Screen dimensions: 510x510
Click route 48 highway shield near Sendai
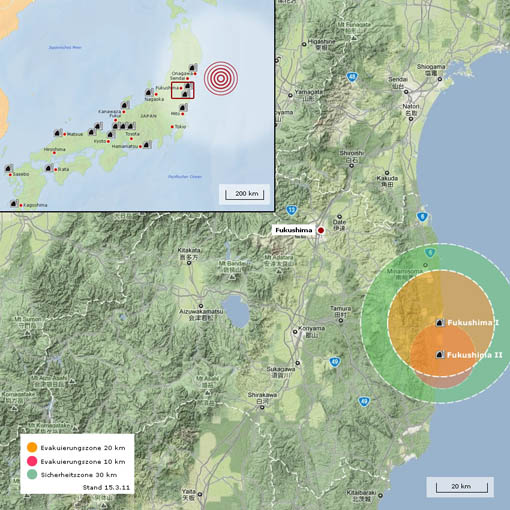tap(352, 77)
